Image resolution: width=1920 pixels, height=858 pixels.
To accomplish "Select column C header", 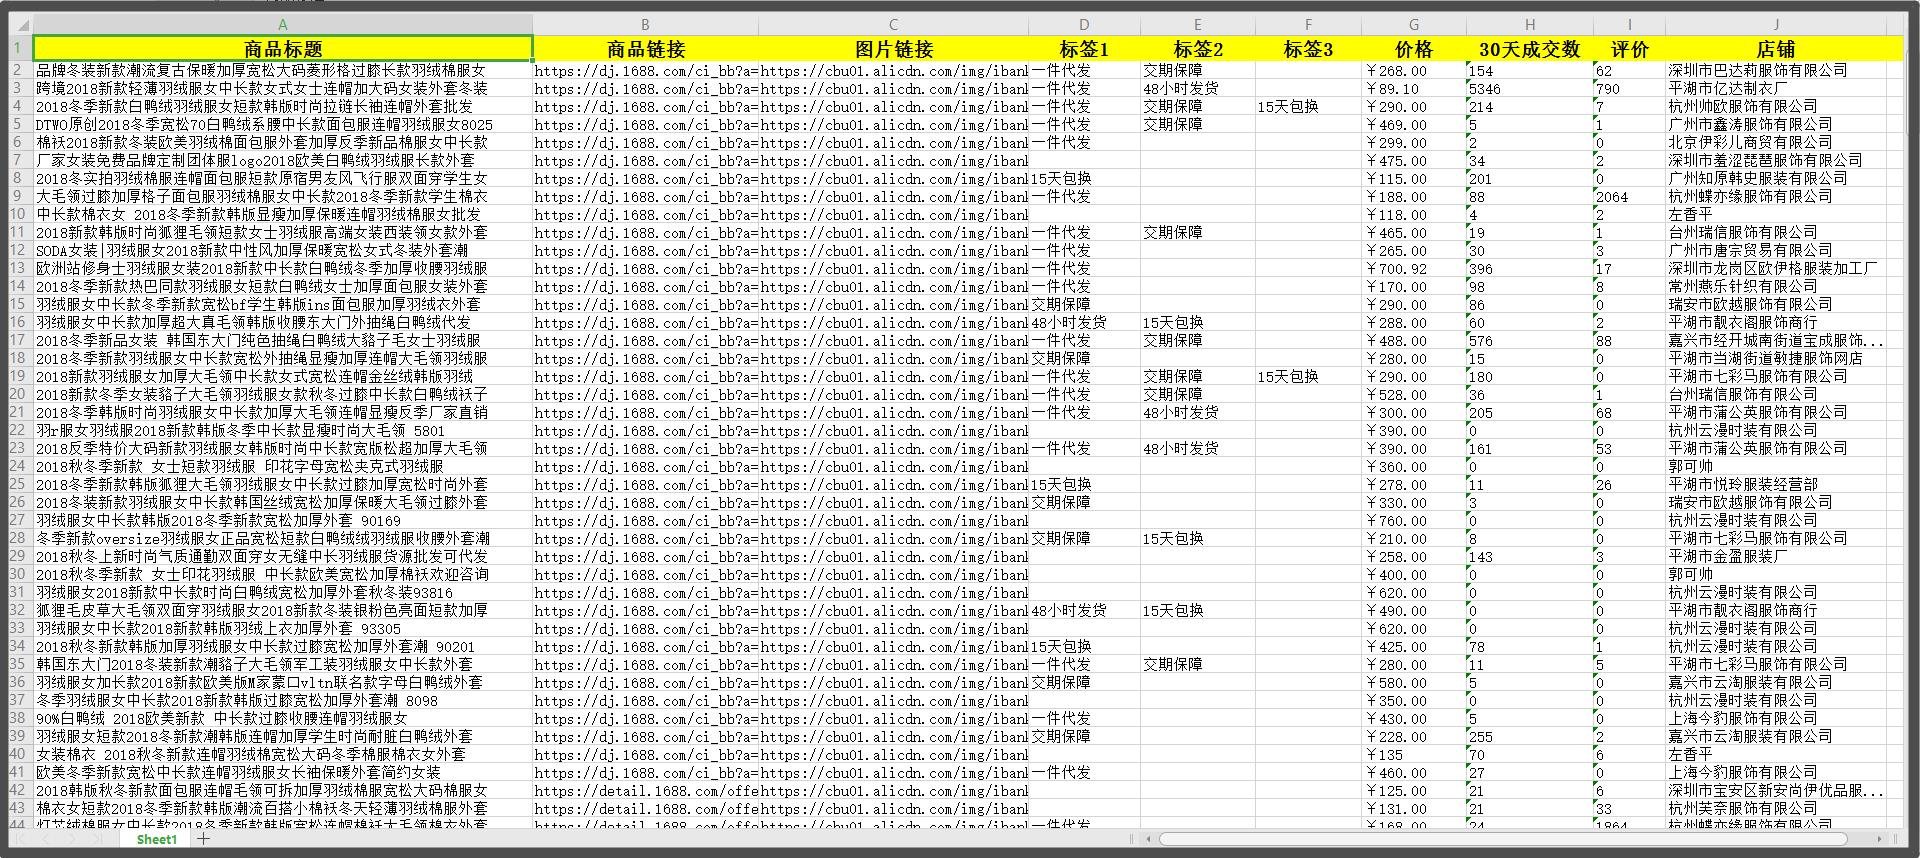I will click(x=893, y=24).
